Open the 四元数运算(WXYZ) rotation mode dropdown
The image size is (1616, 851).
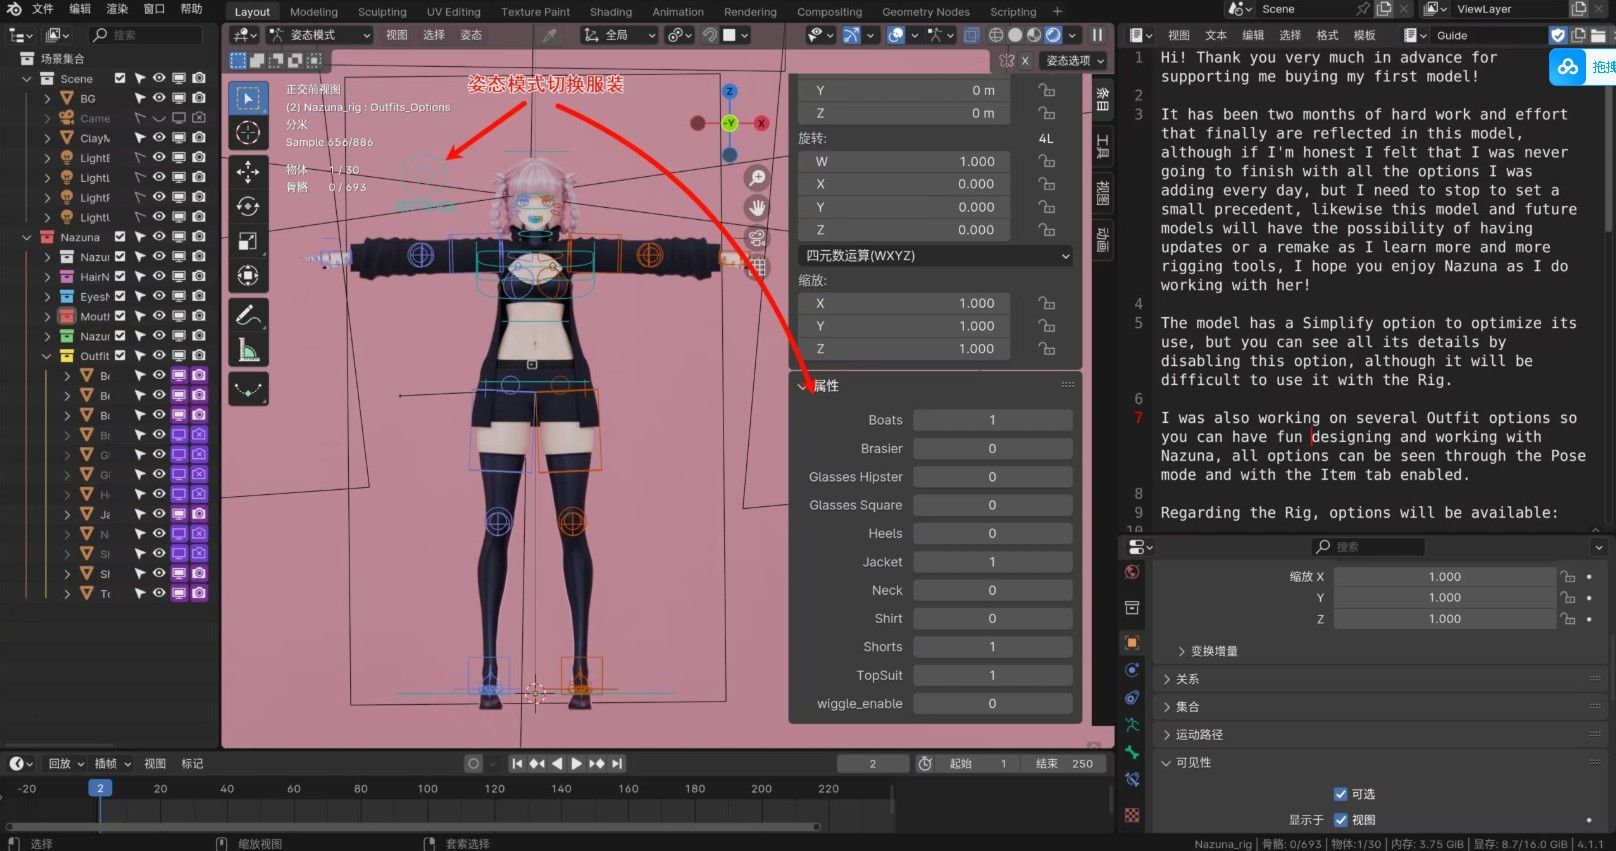click(935, 256)
